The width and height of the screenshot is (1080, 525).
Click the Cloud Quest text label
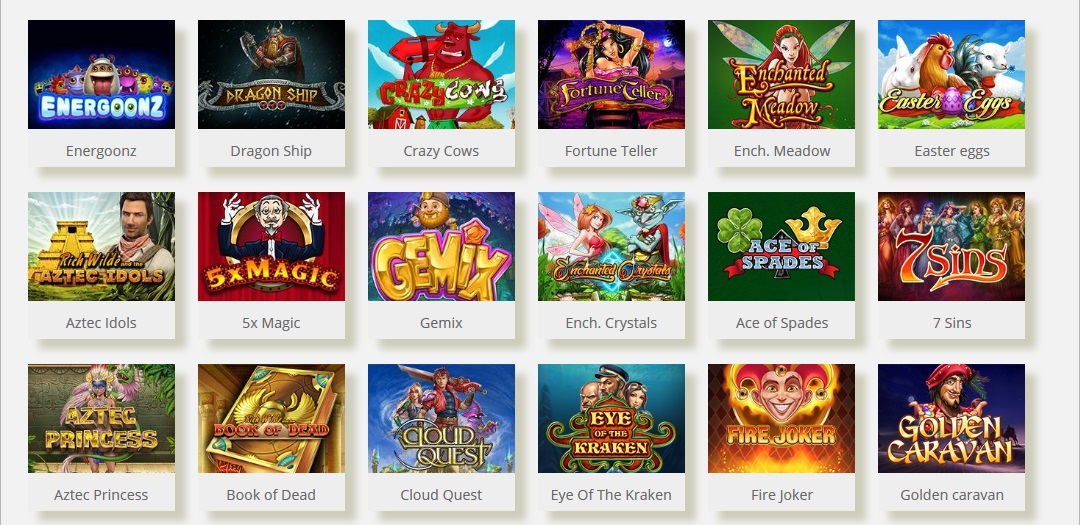[442, 495]
